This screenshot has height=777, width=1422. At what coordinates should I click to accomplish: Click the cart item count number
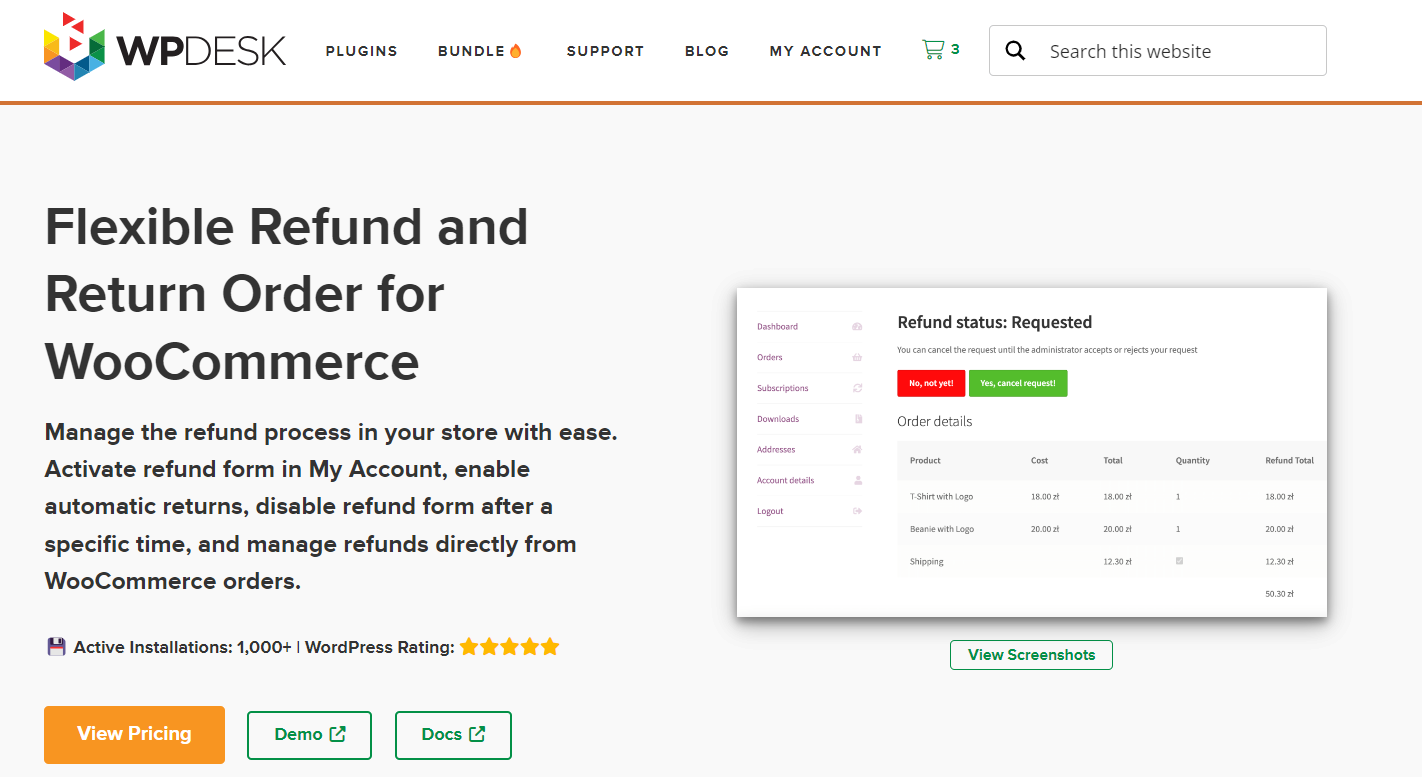(956, 49)
